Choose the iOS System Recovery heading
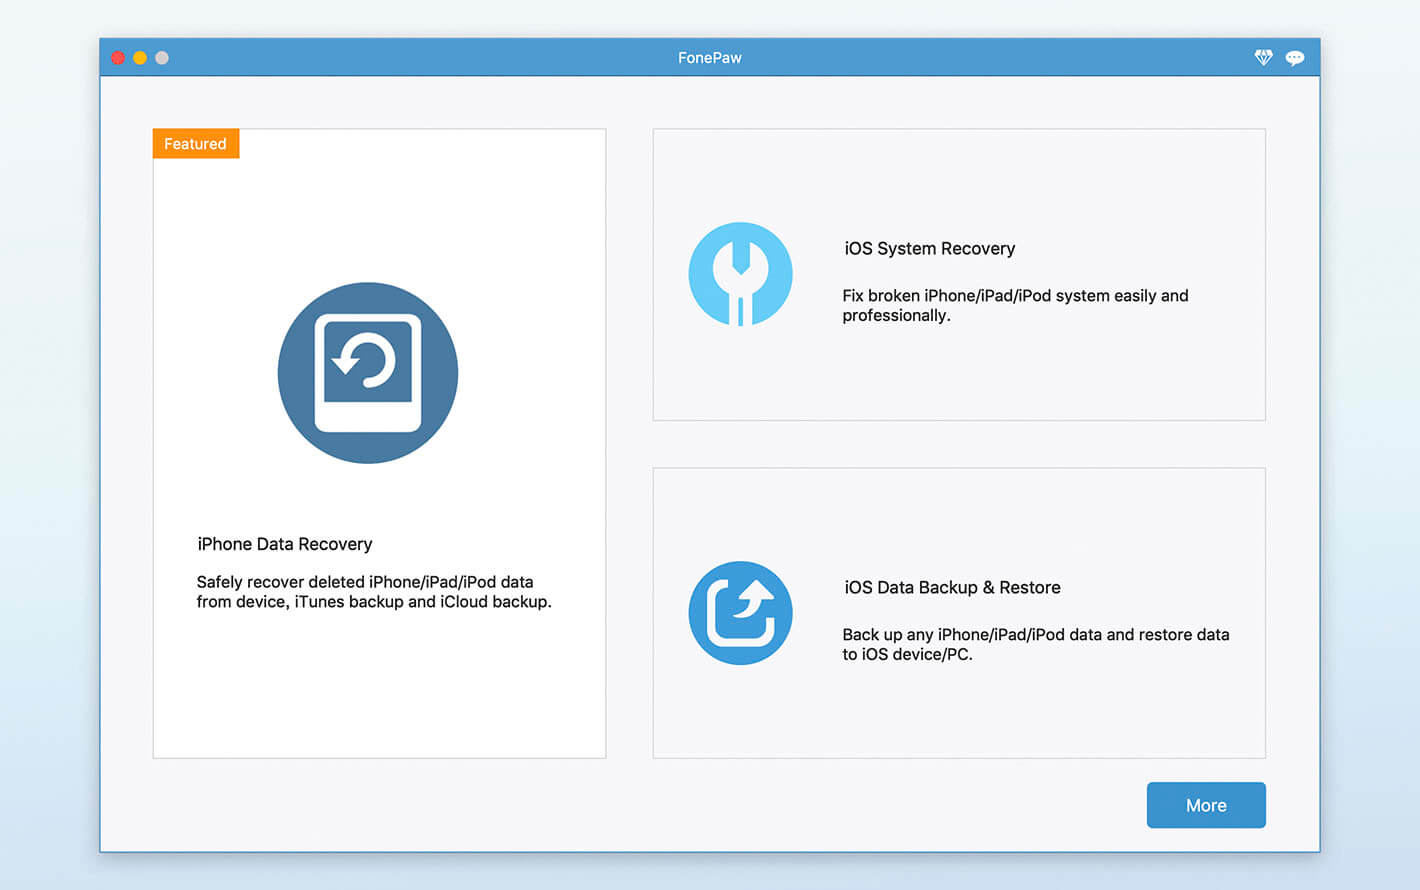 click(x=930, y=249)
